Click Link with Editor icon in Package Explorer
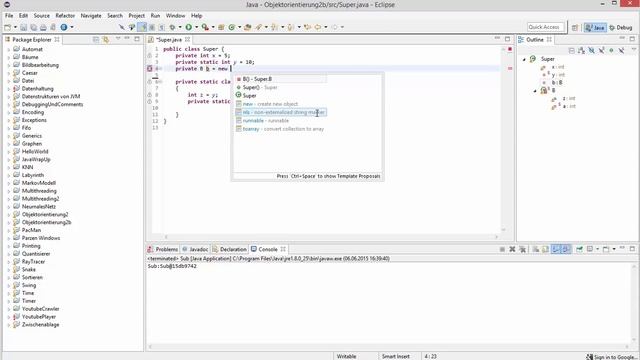 106,39
